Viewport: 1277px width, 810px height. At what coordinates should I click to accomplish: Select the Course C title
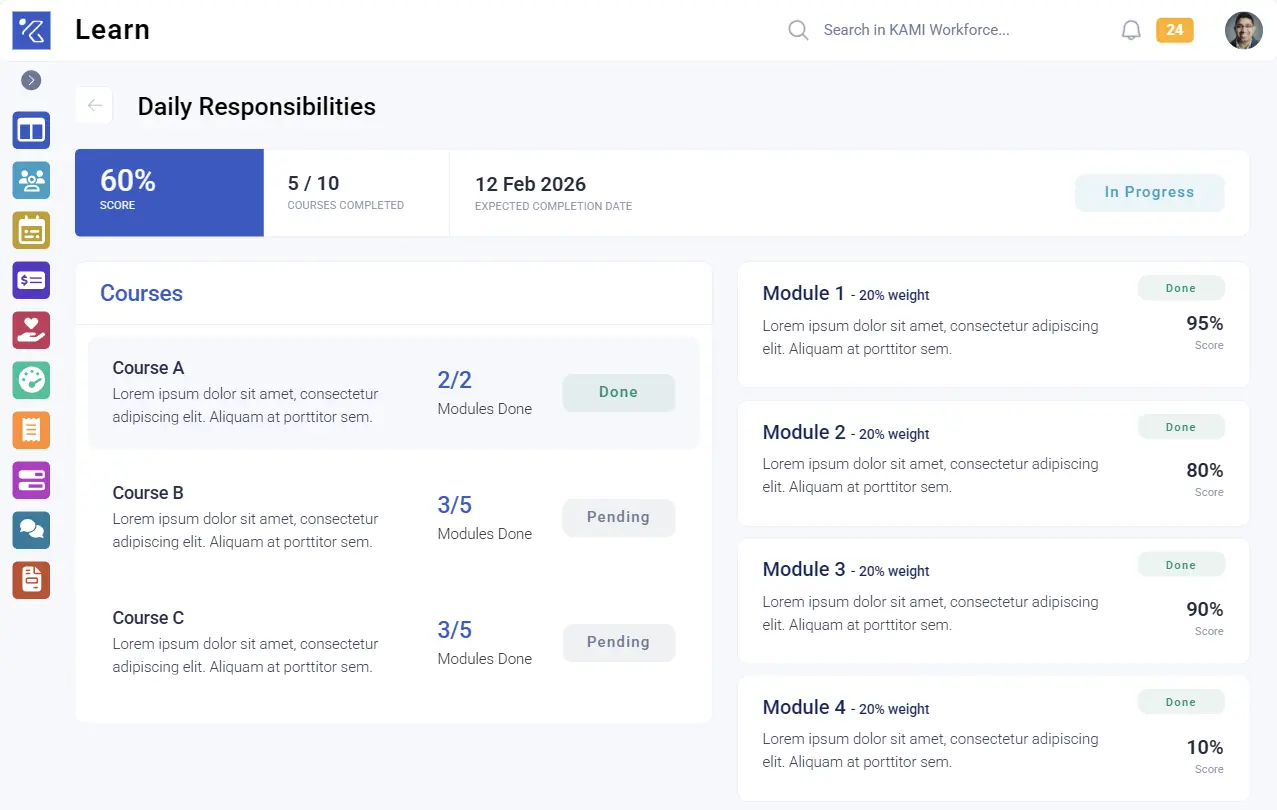tap(148, 618)
